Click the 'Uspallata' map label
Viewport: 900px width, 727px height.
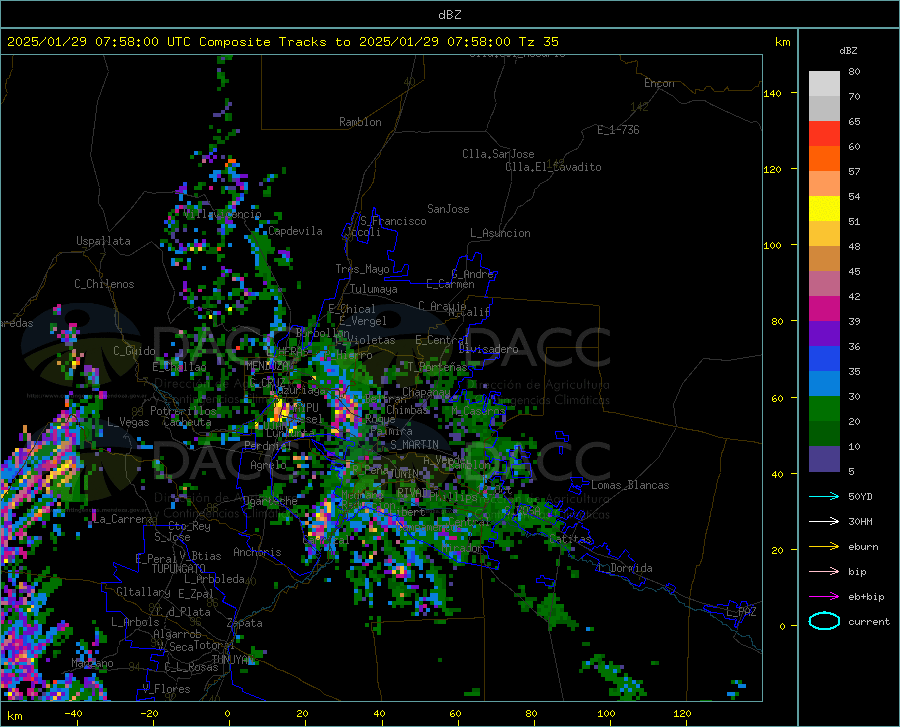point(103,241)
